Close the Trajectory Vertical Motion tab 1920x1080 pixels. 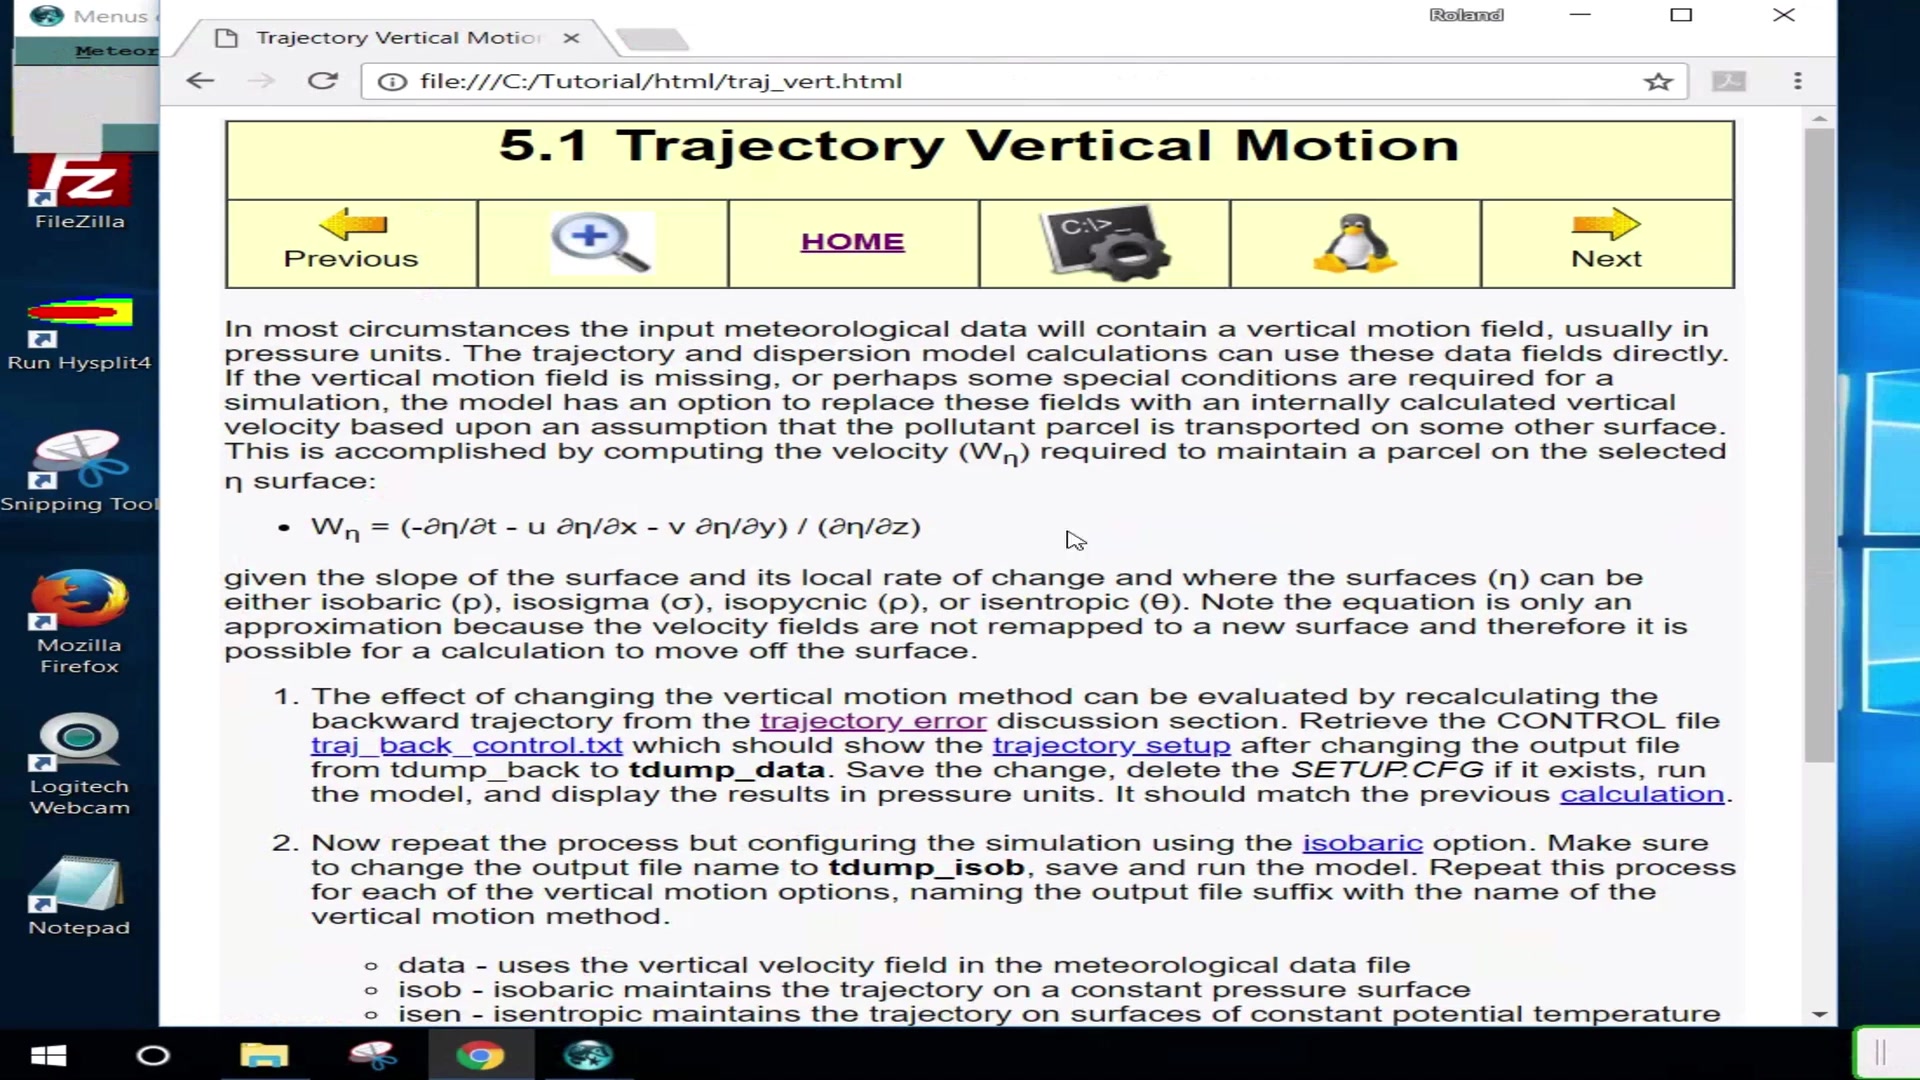click(571, 38)
